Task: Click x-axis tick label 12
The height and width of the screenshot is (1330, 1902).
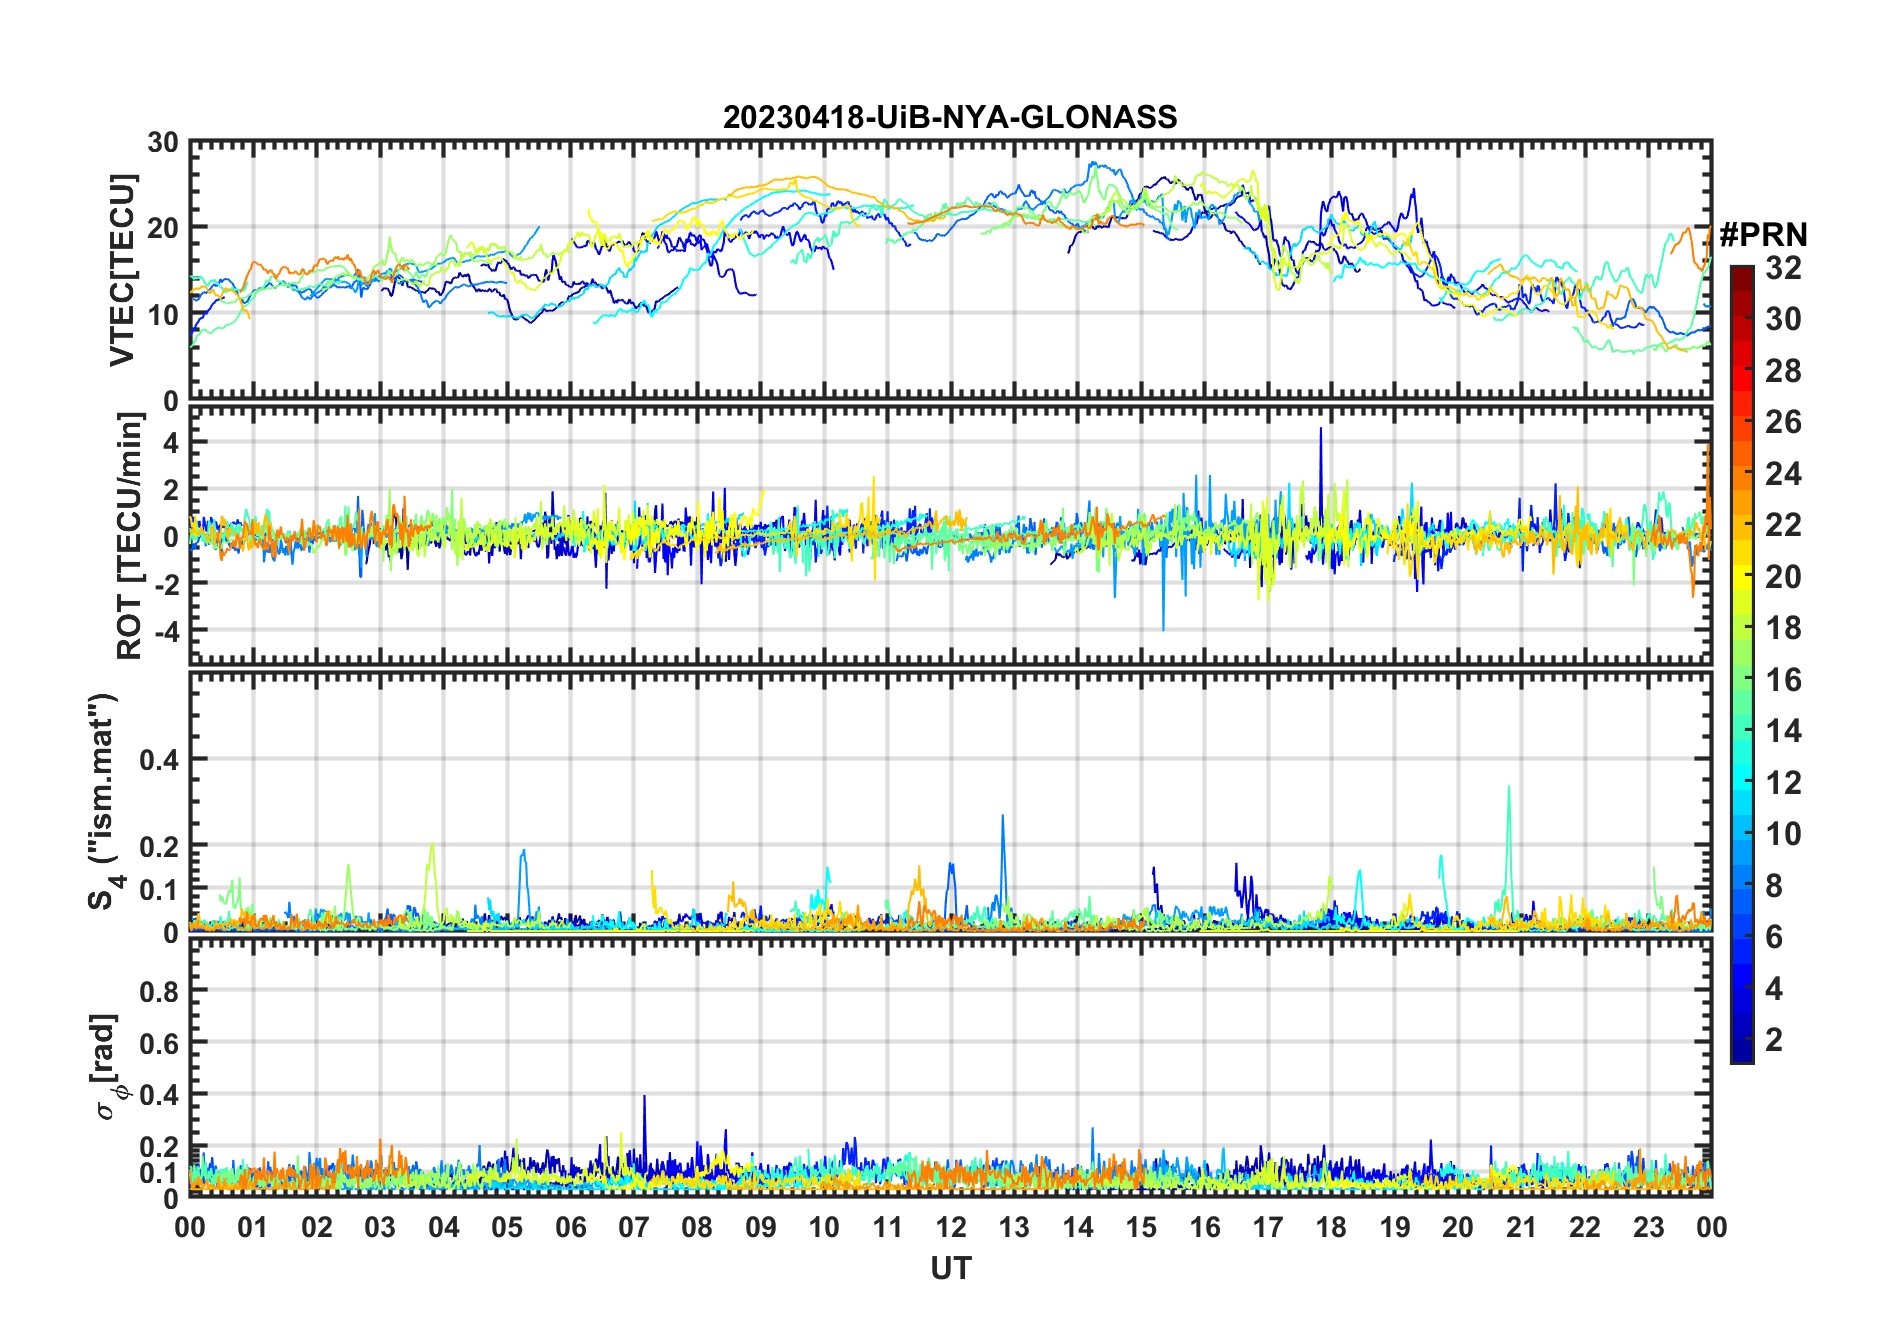Action: (951, 1227)
